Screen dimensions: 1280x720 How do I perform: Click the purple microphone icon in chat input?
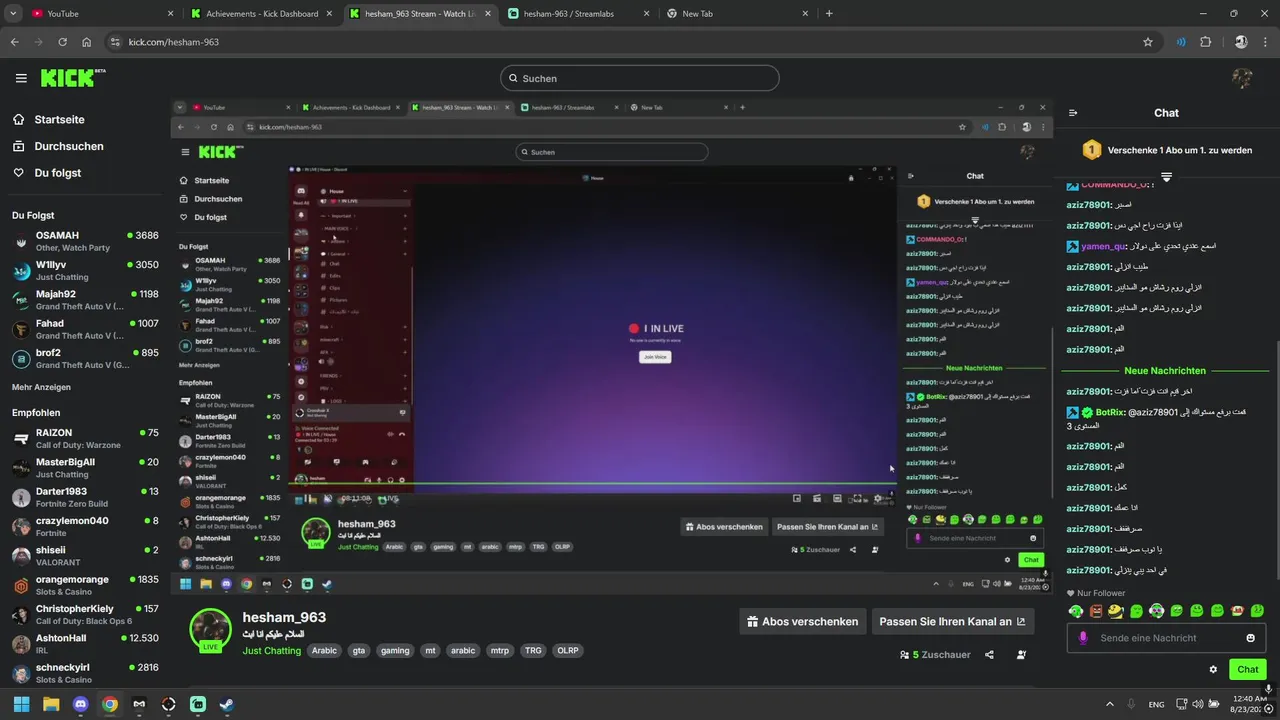pyautogui.click(x=1082, y=638)
